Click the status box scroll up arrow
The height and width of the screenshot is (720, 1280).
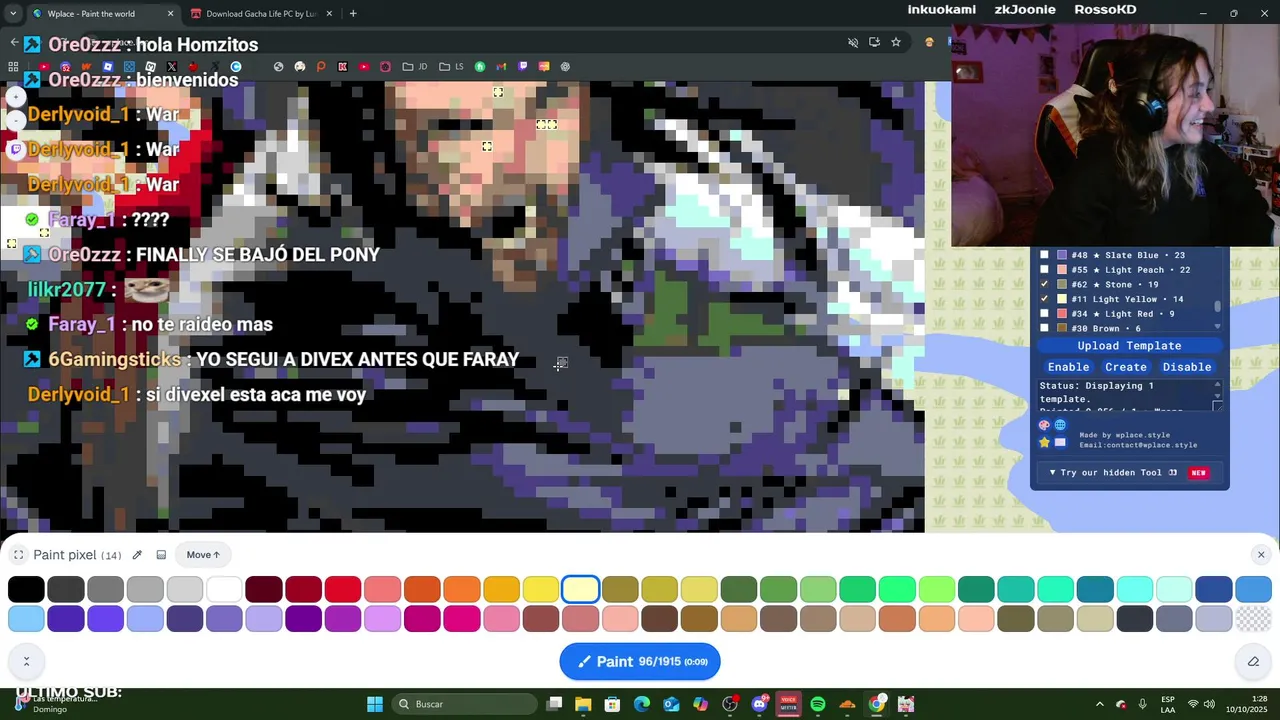point(1217,384)
